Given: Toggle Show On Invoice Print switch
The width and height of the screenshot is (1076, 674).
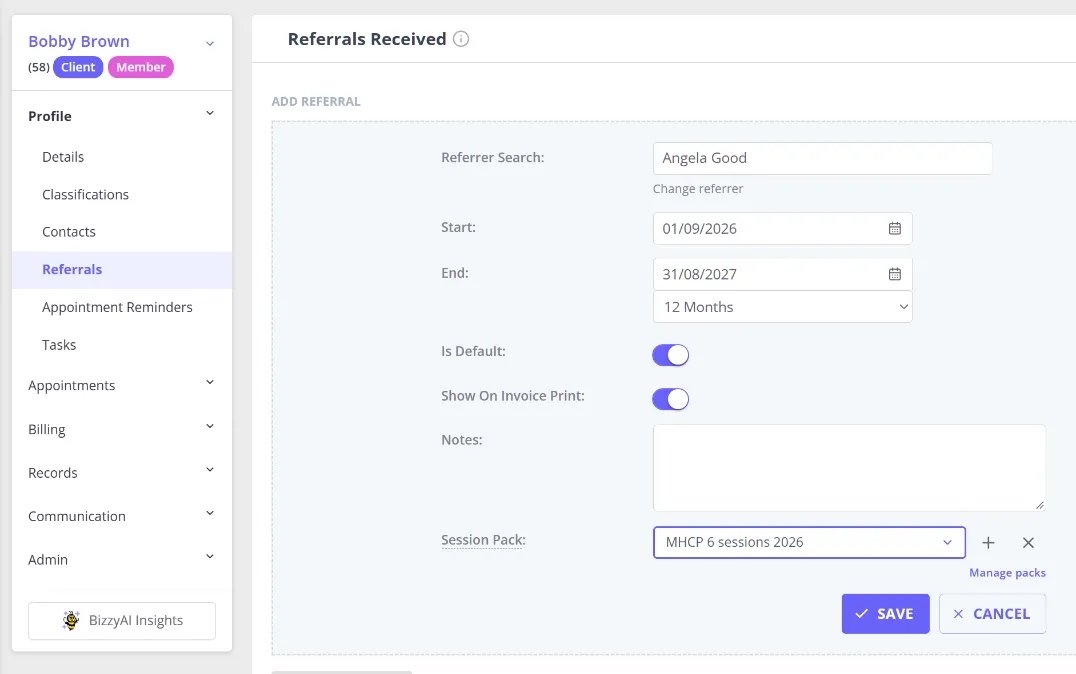Looking at the screenshot, I should coord(670,399).
